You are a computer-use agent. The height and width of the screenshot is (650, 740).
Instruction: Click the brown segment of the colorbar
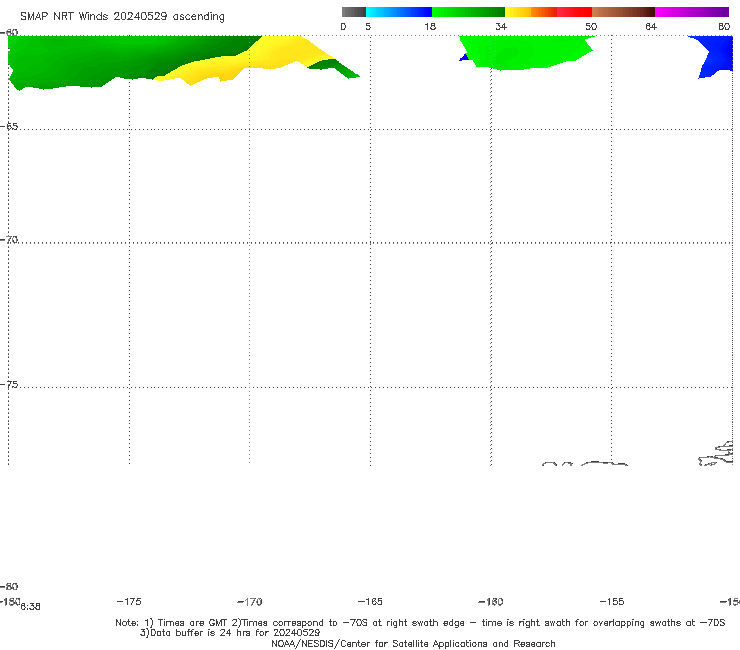coord(623,12)
